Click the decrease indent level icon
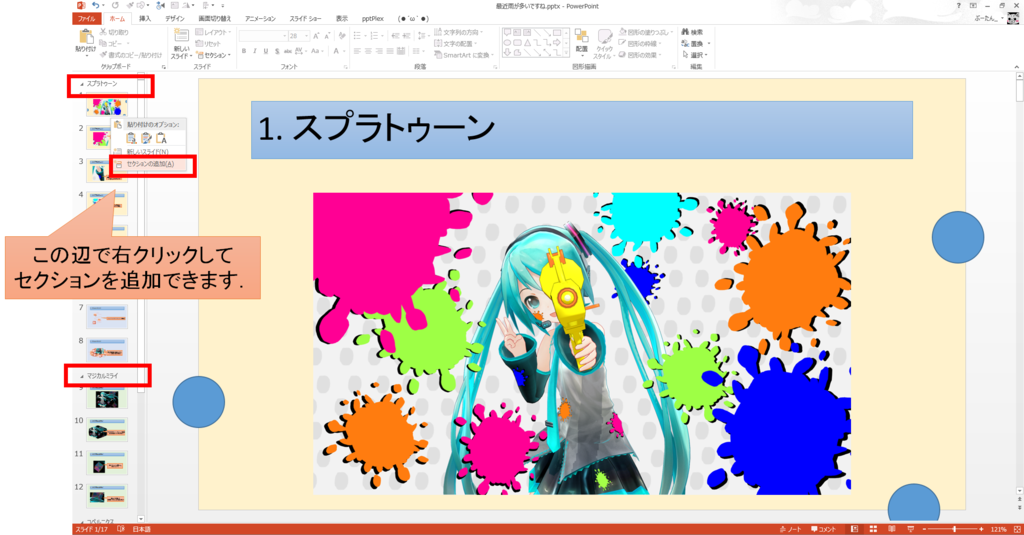 pos(396,36)
